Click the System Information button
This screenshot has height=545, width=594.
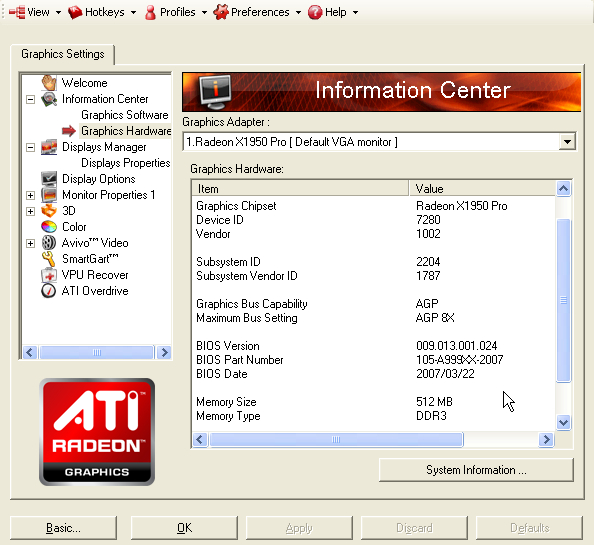coord(476,470)
